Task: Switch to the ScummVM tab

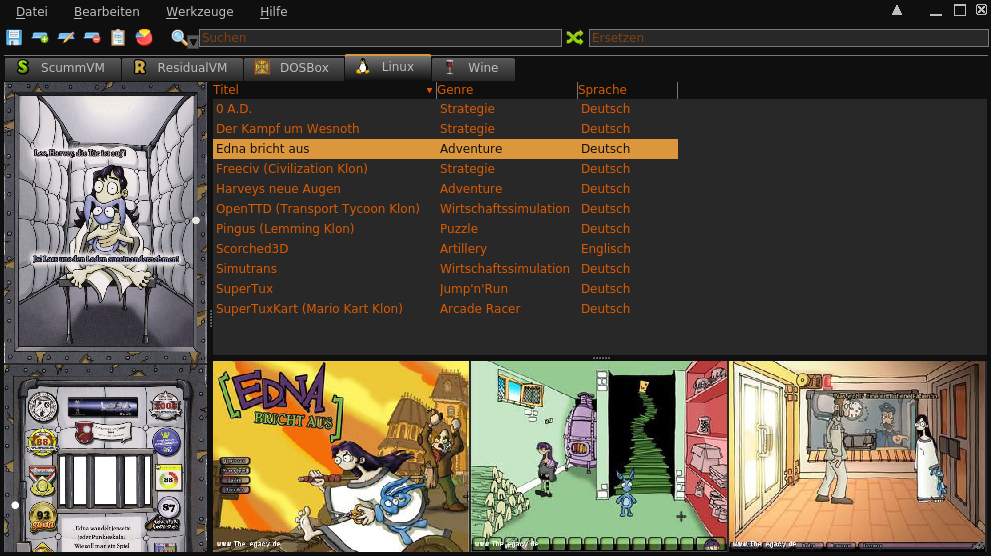Action: pyautogui.click(x=63, y=68)
